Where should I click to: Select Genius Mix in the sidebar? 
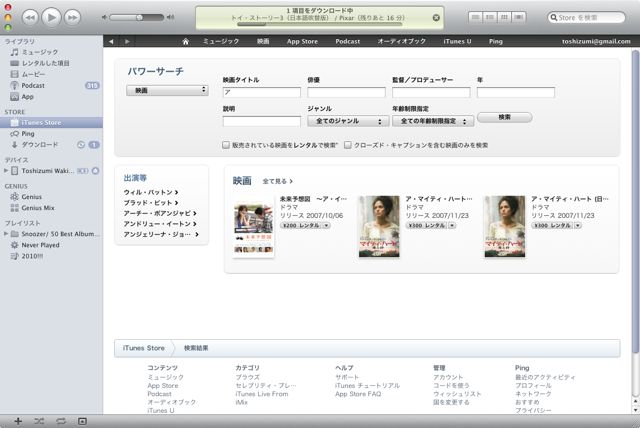(x=51, y=208)
